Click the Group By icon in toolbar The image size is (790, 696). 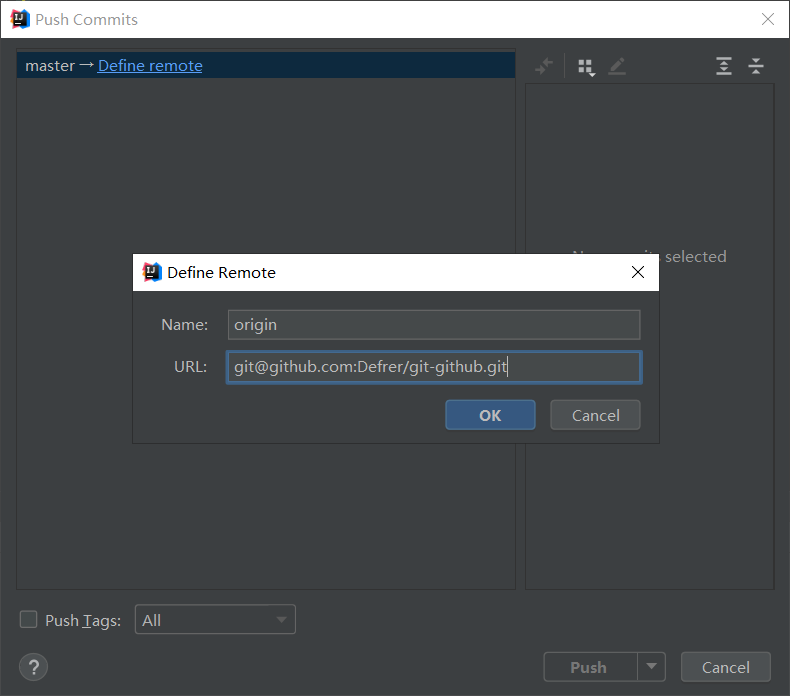click(x=586, y=67)
